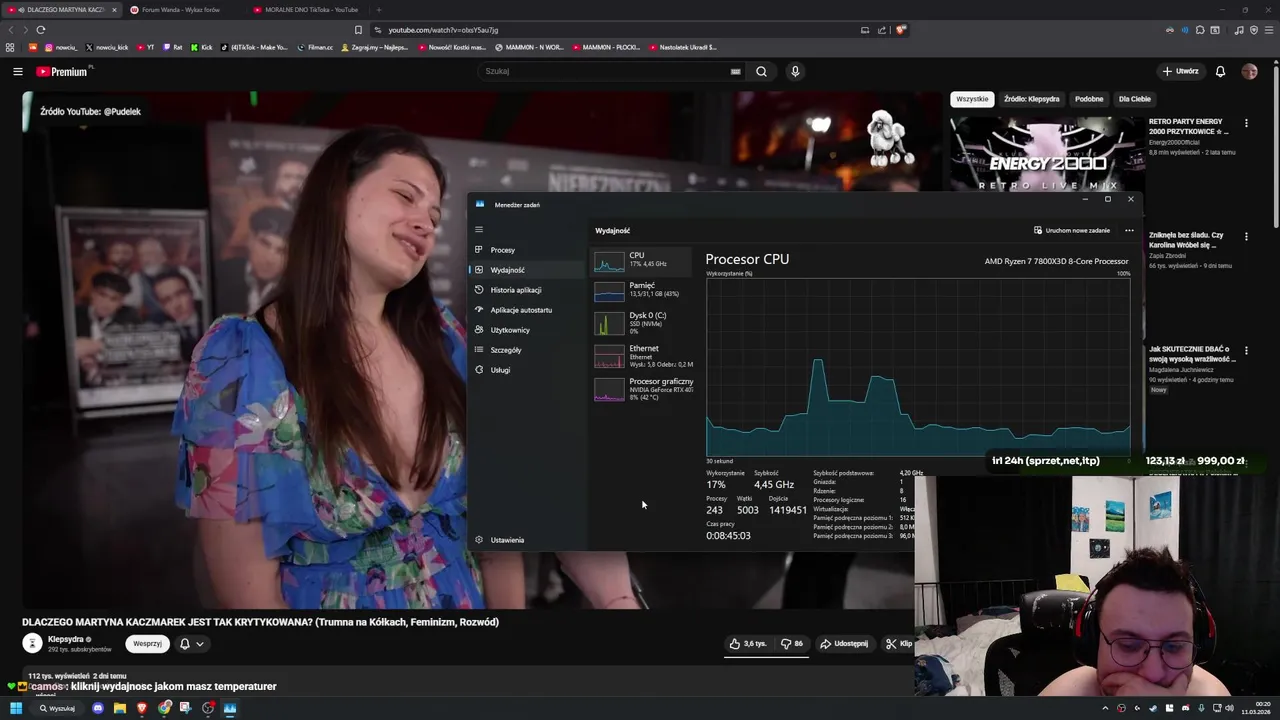Select the Procesor graficzny performance entry
Viewport: 1280px width, 720px height.
641,389
